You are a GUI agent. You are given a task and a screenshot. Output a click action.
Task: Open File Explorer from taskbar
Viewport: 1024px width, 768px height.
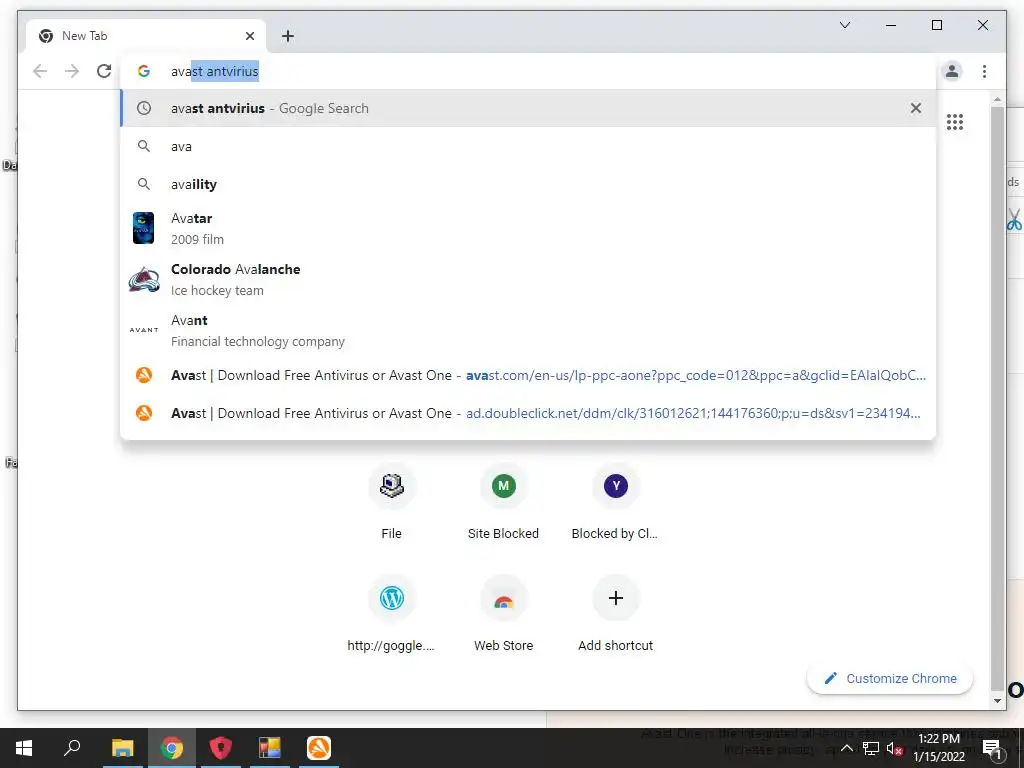pyautogui.click(x=122, y=748)
